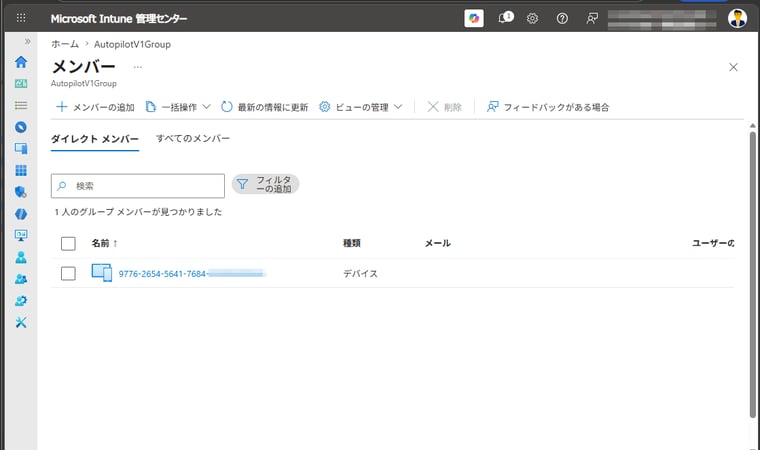Toggle the select-all checkbox in header
760x450 pixels.
click(x=68, y=243)
